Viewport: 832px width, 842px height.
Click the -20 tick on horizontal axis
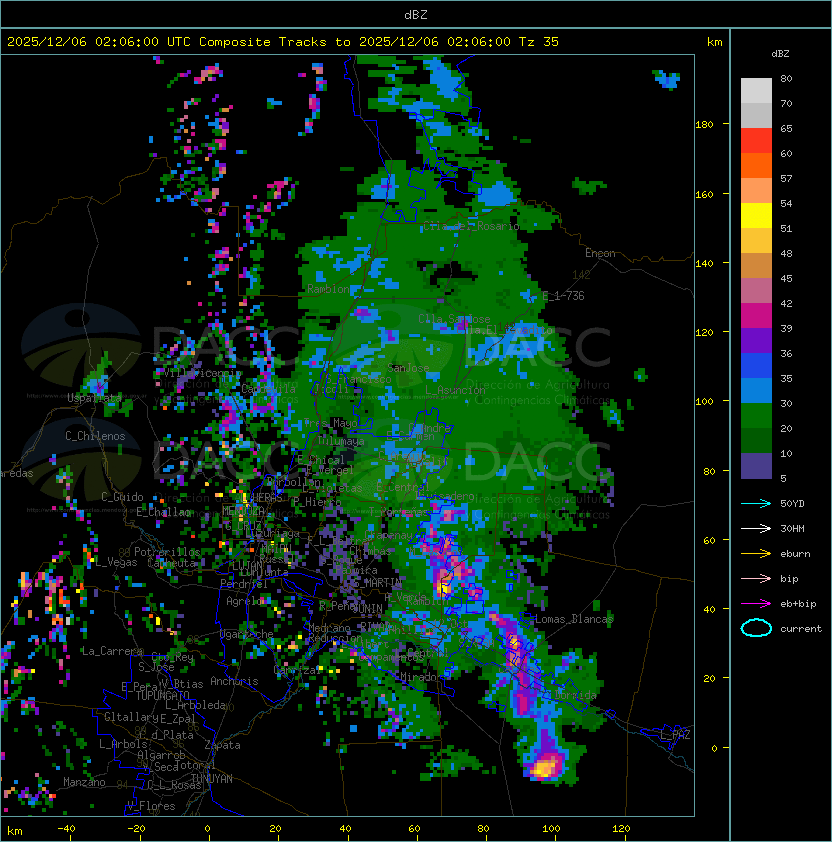point(136,829)
